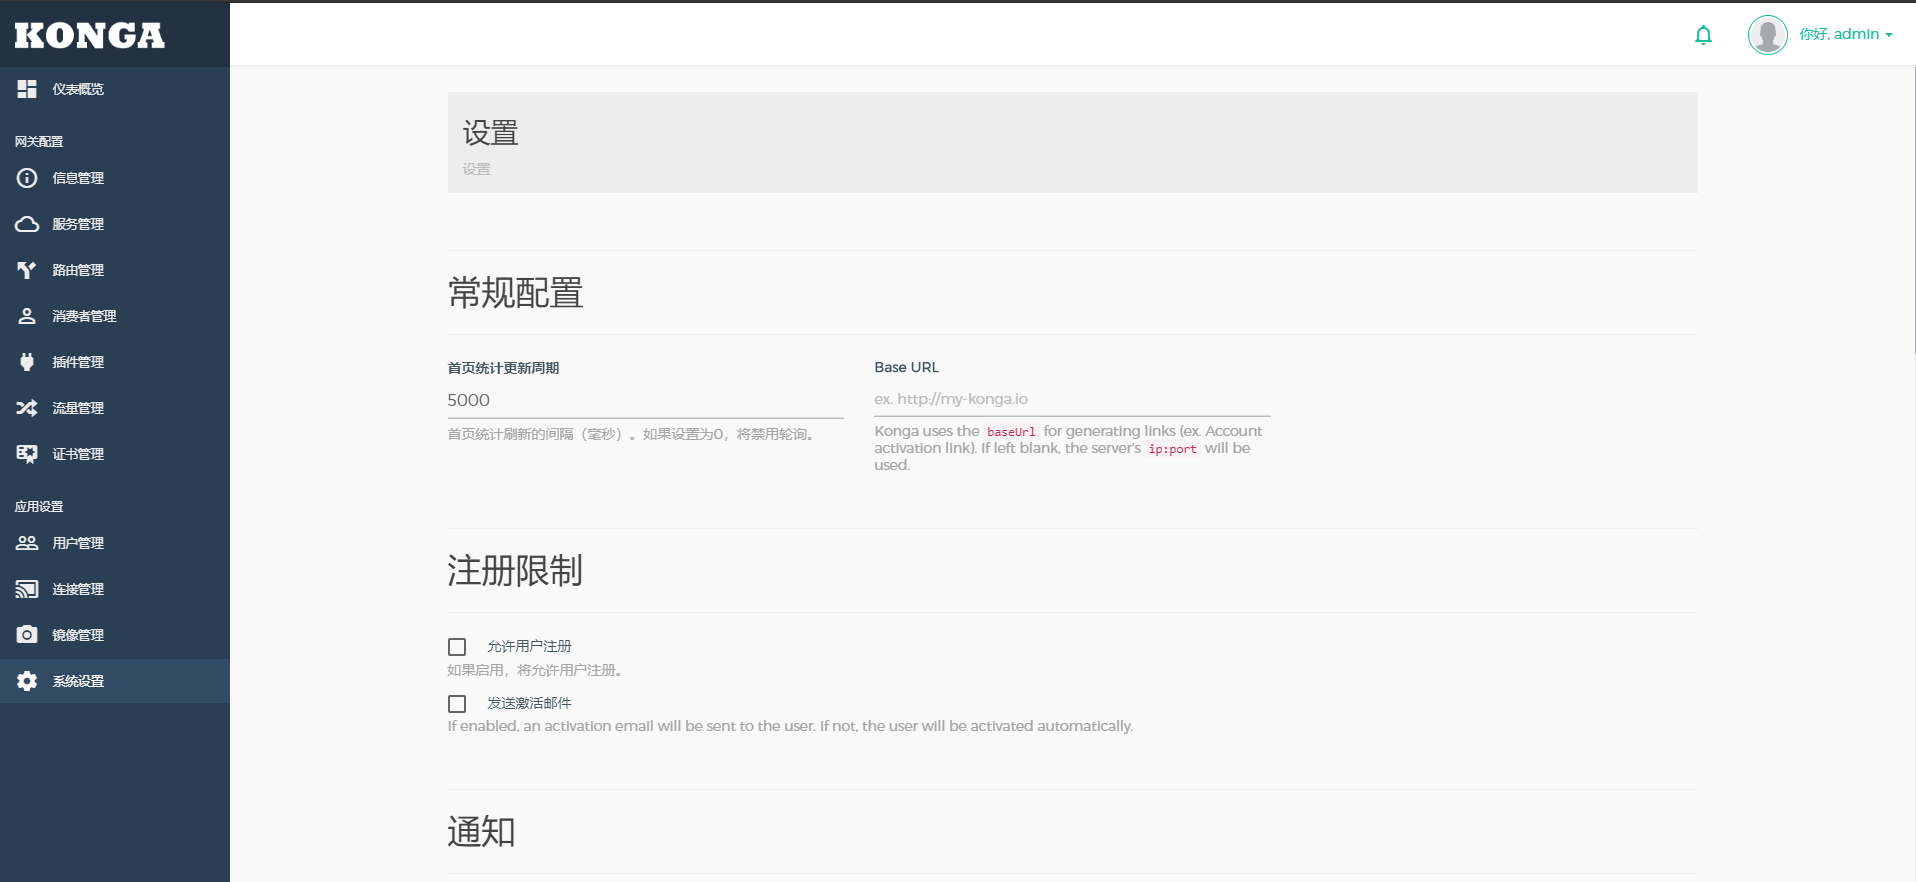Click the info icon for 信息管理
Image resolution: width=1916 pixels, height=882 pixels.
[x=27, y=178]
